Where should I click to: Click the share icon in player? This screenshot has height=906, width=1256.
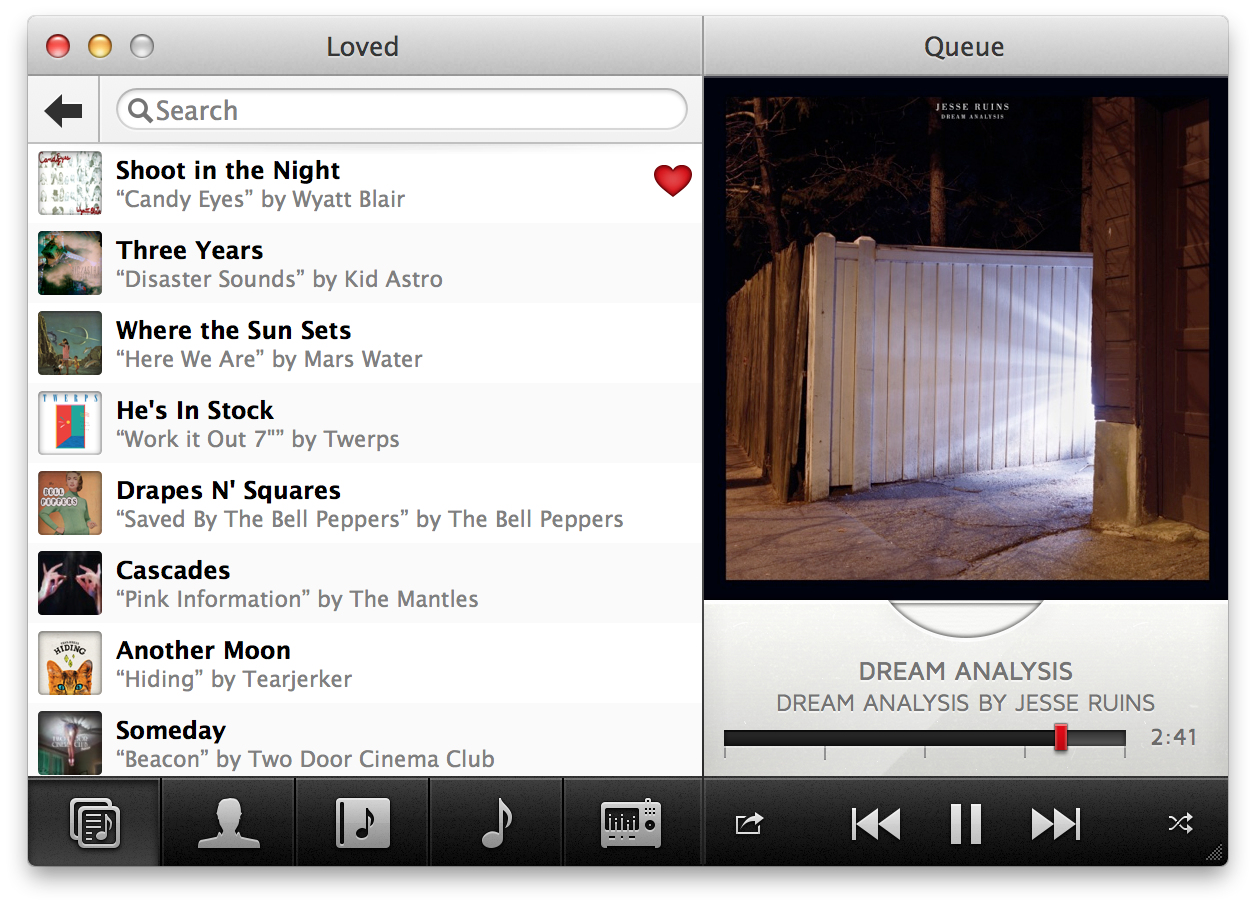[x=749, y=824]
